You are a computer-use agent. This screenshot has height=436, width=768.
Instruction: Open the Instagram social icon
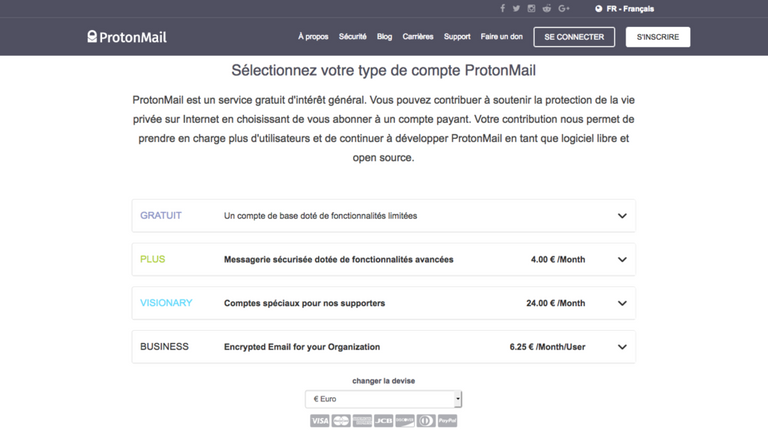[531, 8]
